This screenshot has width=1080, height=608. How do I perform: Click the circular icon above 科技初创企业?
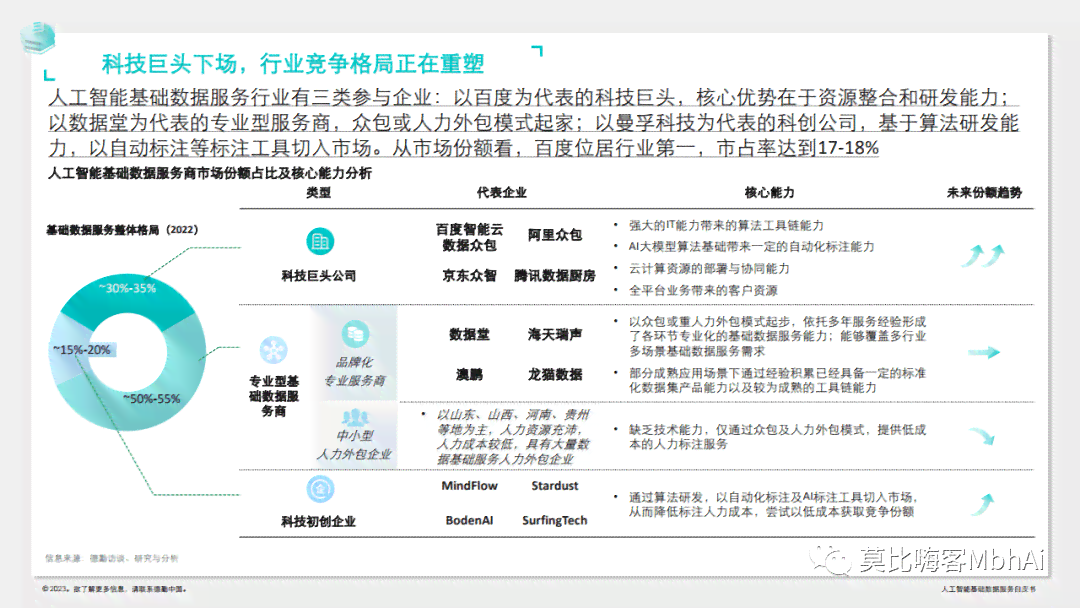[x=320, y=489]
